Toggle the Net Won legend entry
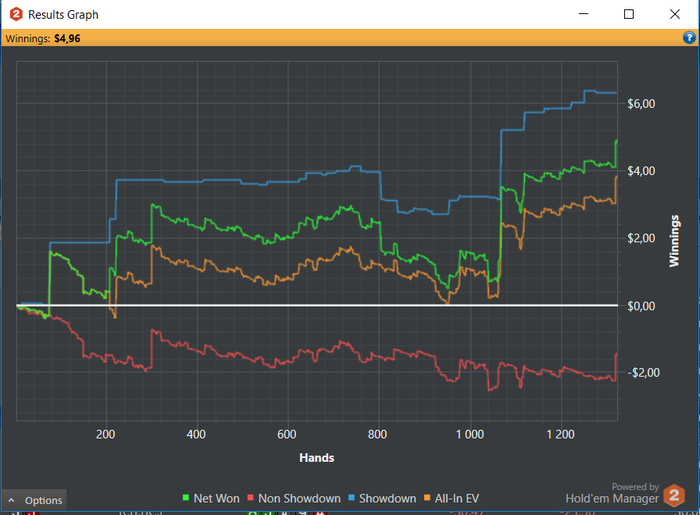Viewport: 700px width, 515px height. (x=211, y=498)
